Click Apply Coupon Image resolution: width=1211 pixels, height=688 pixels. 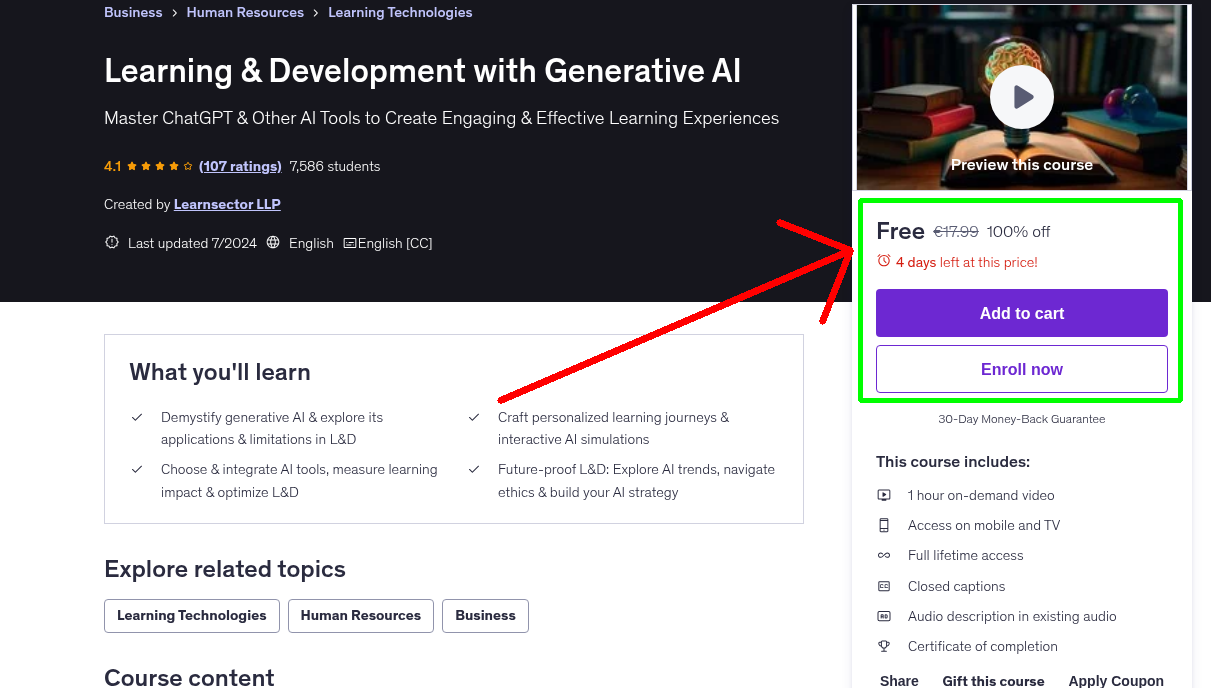coord(1116,679)
